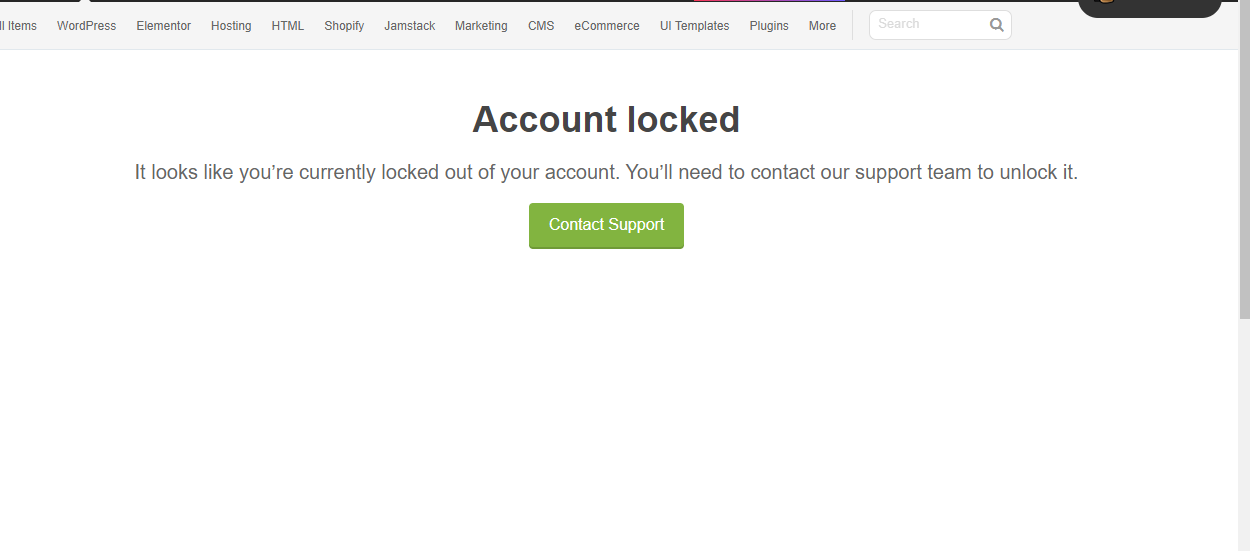Select the Hosting menu item
Image resolution: width=1250 pixels, height=551 pixels.
pos(231,26)
